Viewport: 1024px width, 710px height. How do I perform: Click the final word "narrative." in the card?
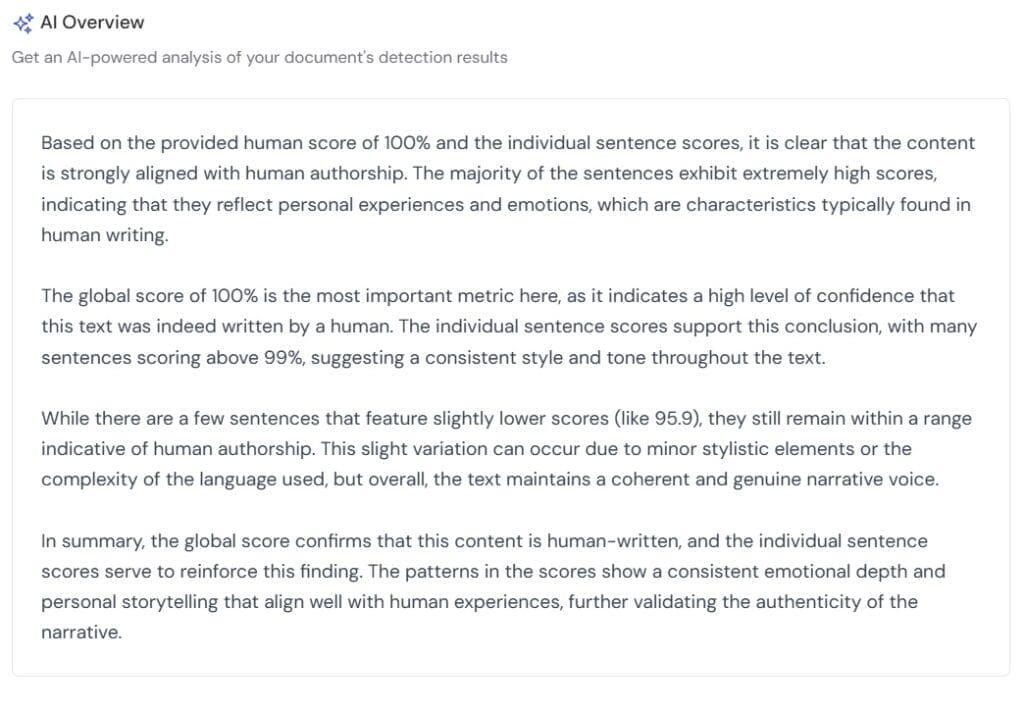(x=81, y=632)
